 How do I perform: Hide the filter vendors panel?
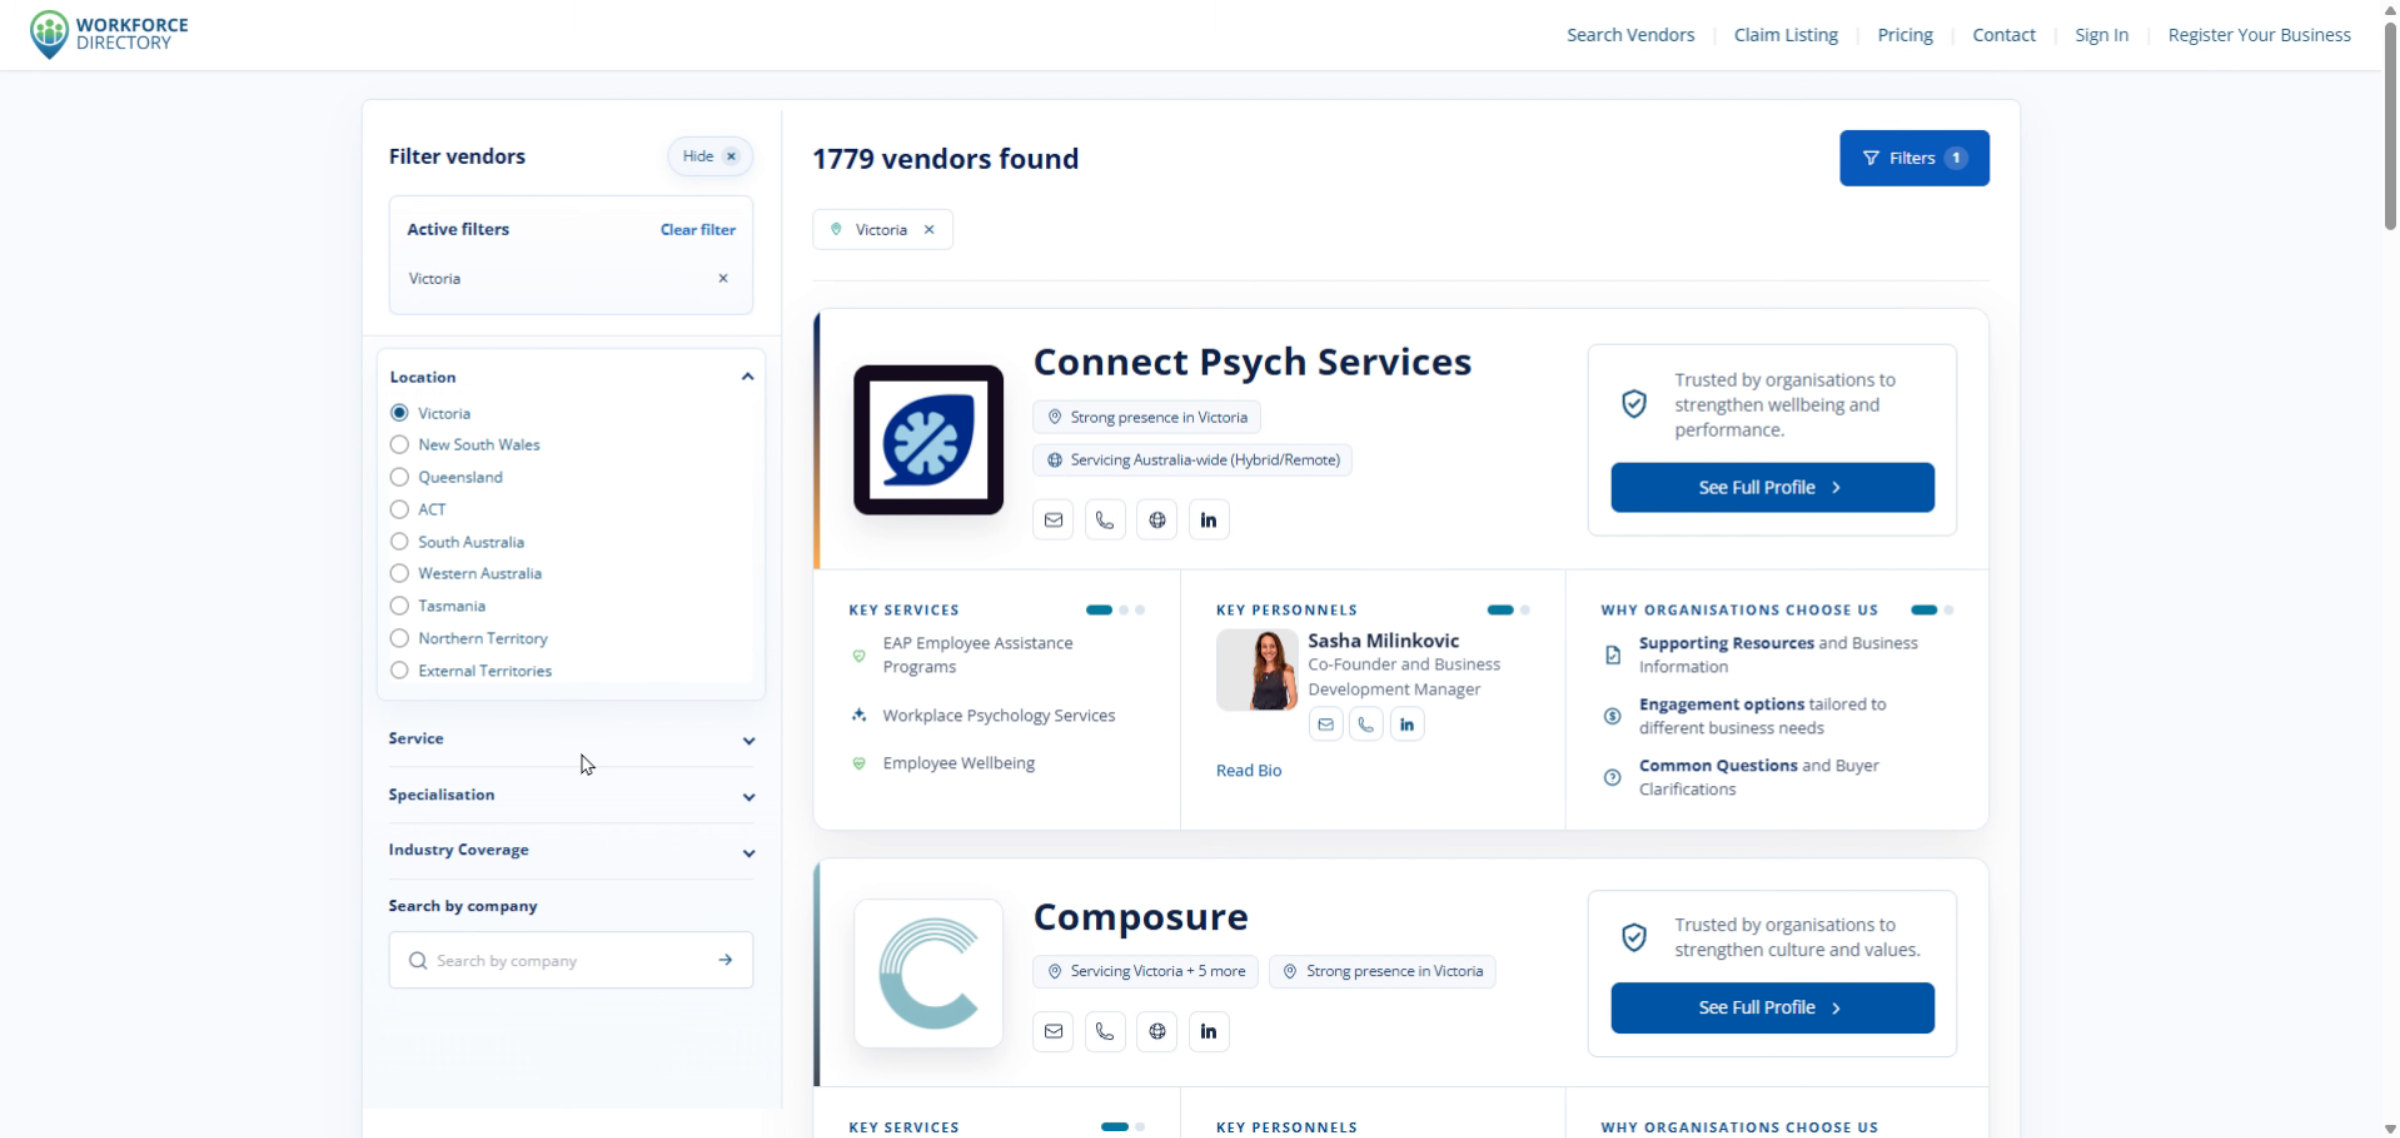[x=710, y=156]
